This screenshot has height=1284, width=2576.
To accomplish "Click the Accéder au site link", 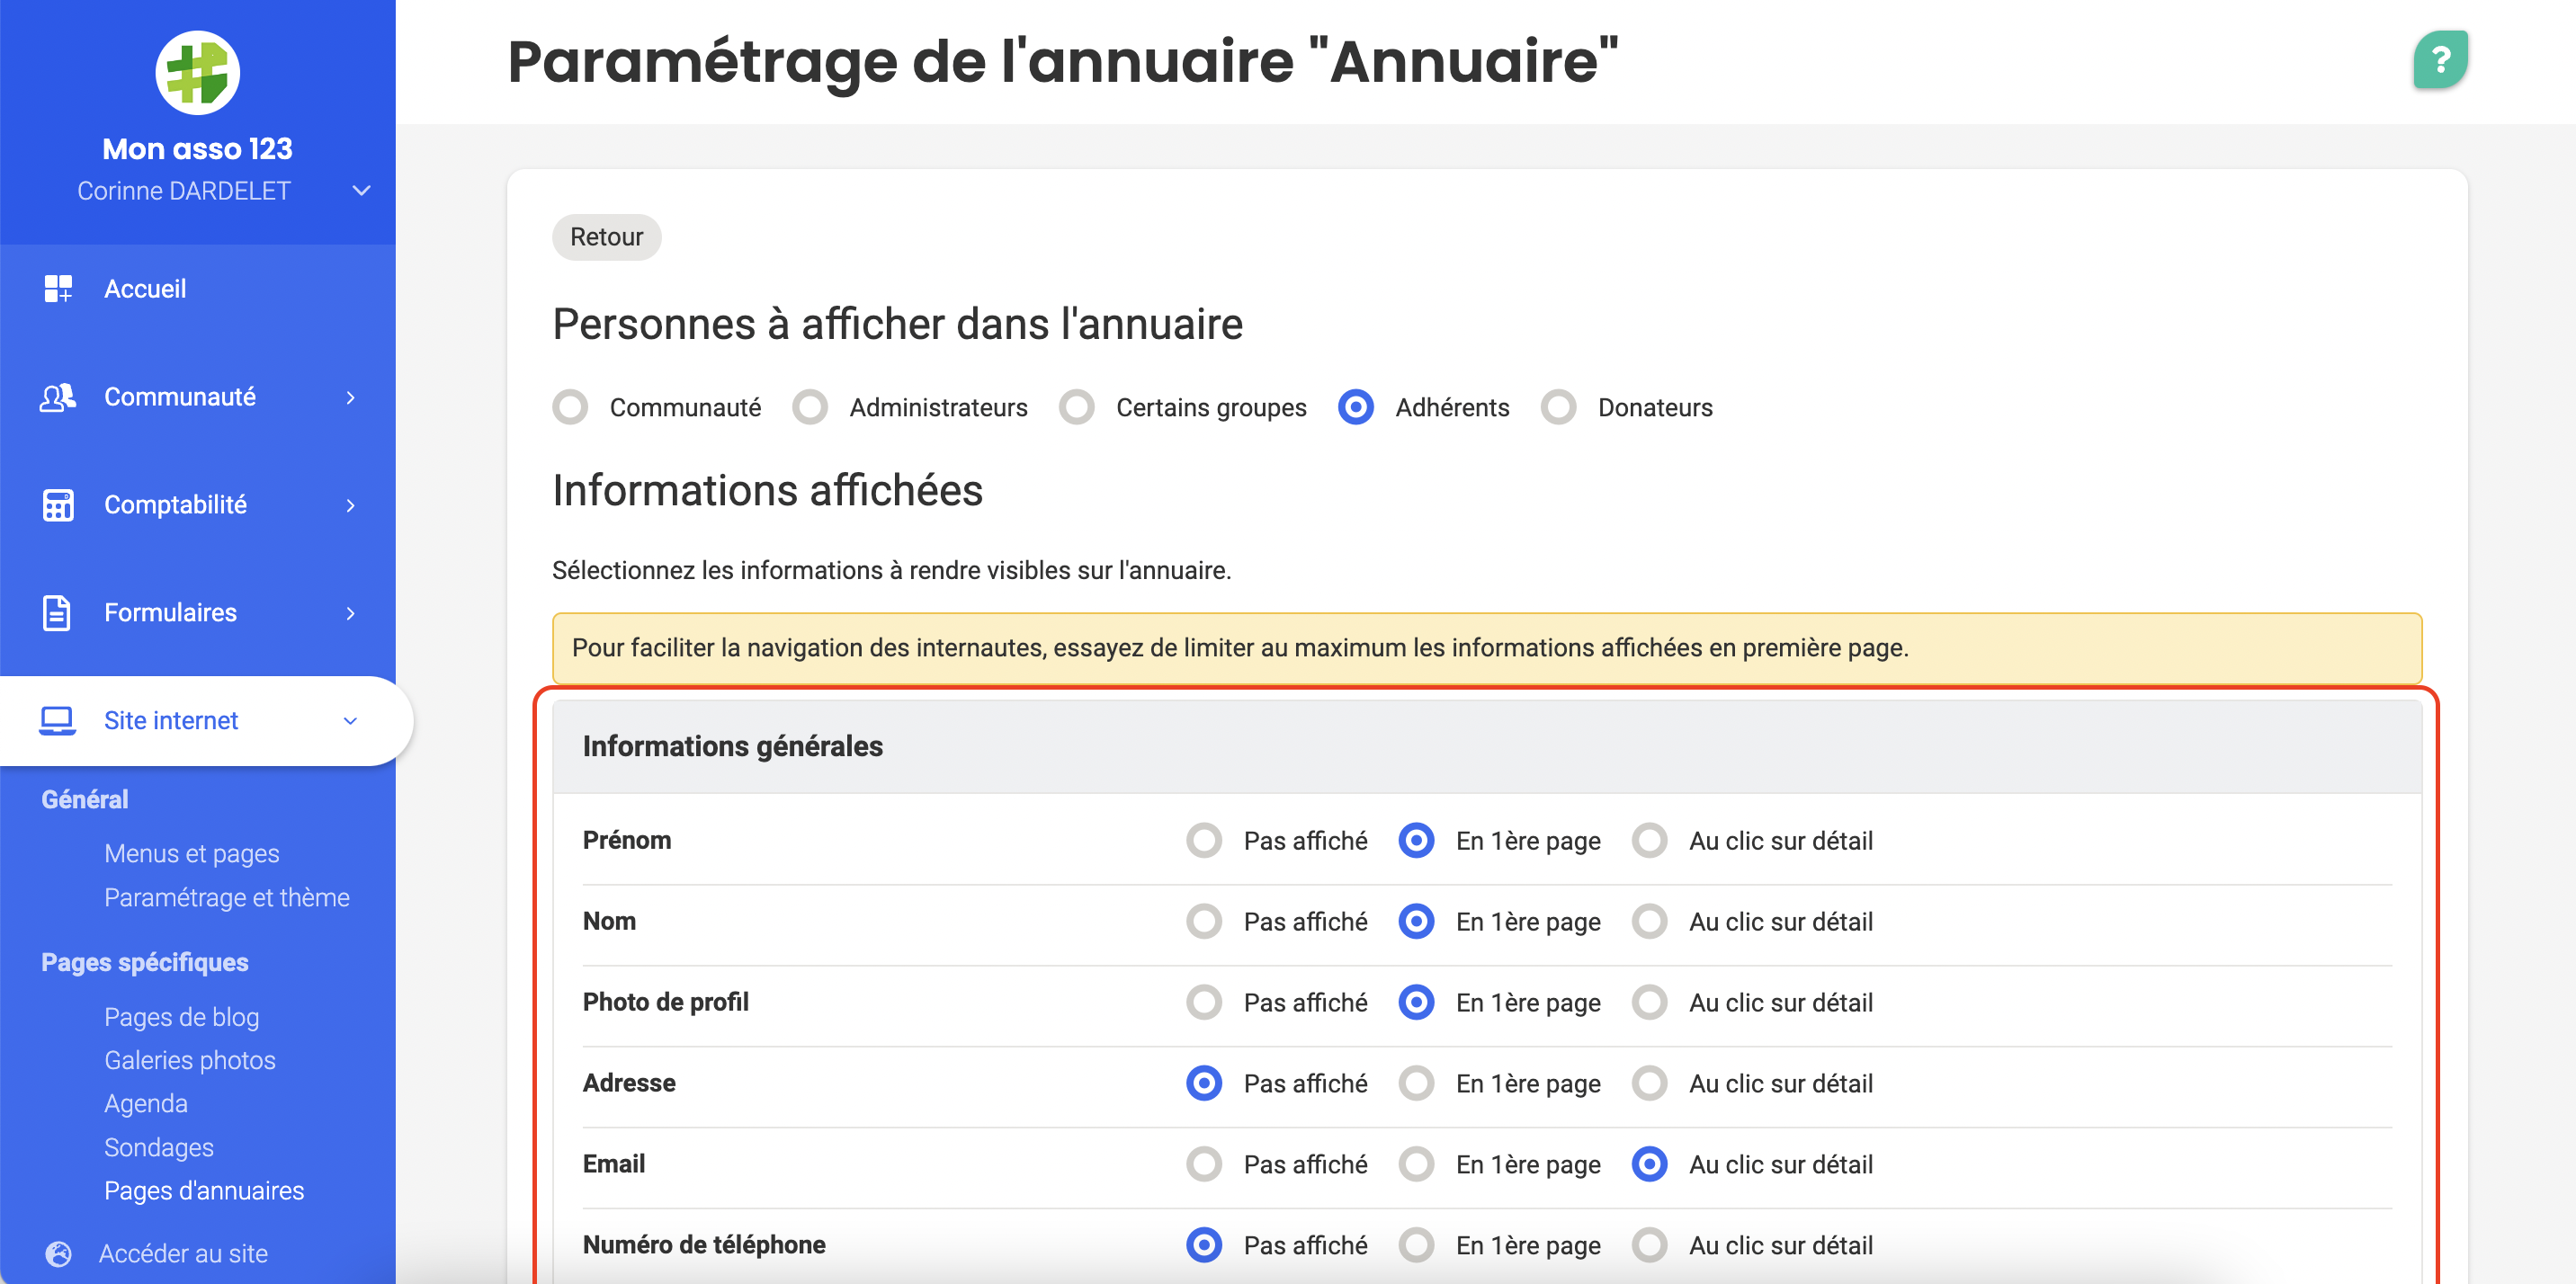I will click(183, 1253).
